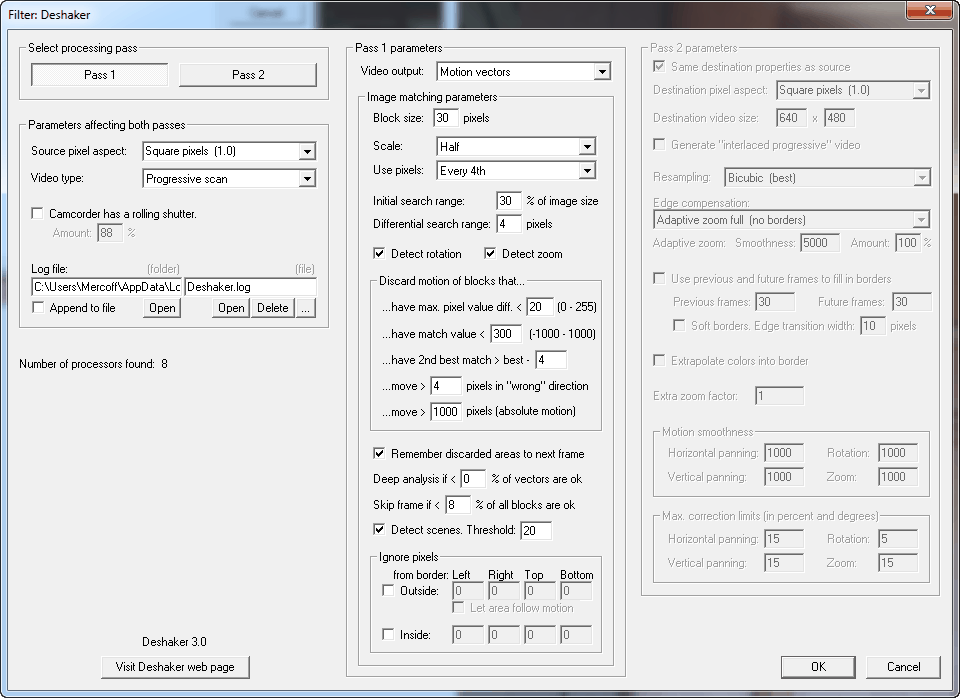Click max. pixel value diff field
The height and width of the screenshot is (698, 960).
[539, 307]
